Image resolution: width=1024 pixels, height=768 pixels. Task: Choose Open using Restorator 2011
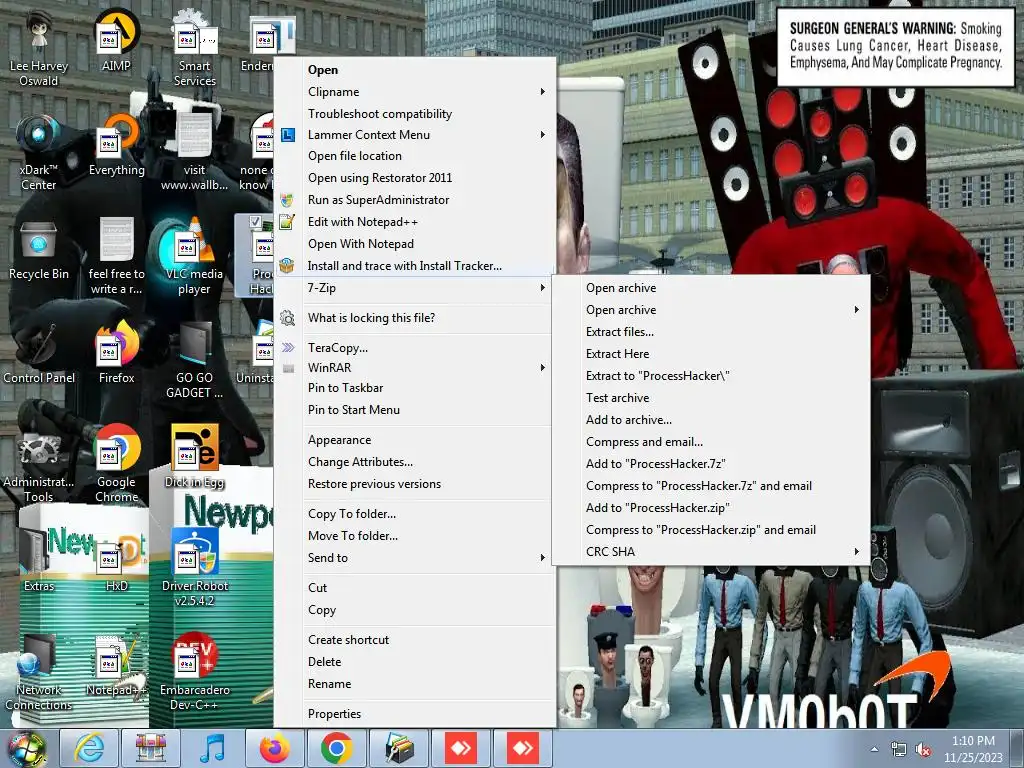click(x=416, y=178)
